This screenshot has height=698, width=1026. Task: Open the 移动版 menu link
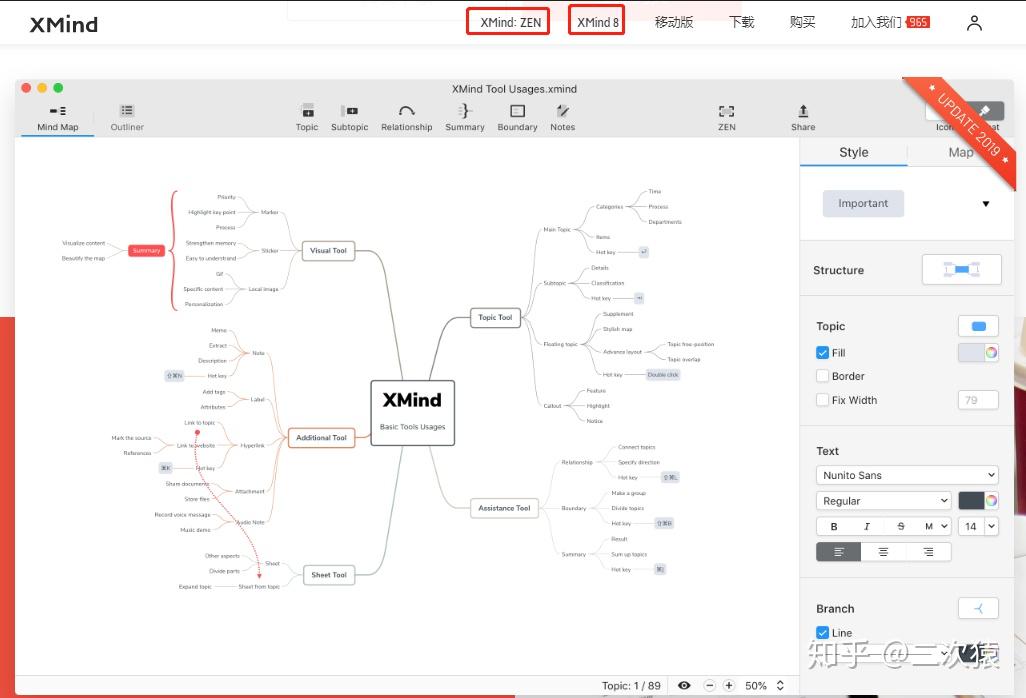[x=673, y=22]
